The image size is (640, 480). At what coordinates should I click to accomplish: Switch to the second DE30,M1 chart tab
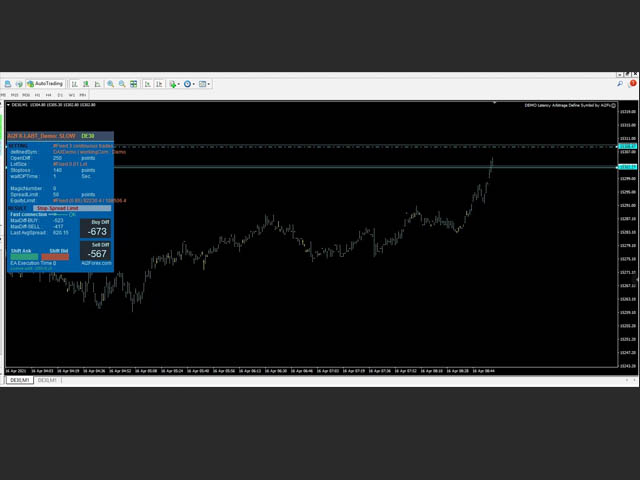point(47,380)
